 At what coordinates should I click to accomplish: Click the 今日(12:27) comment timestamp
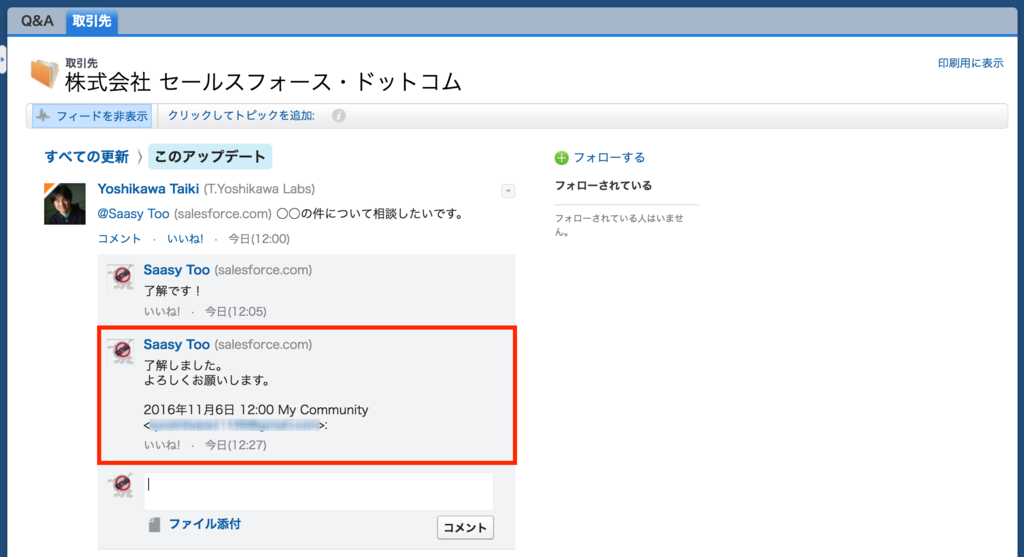pos(236,445)
